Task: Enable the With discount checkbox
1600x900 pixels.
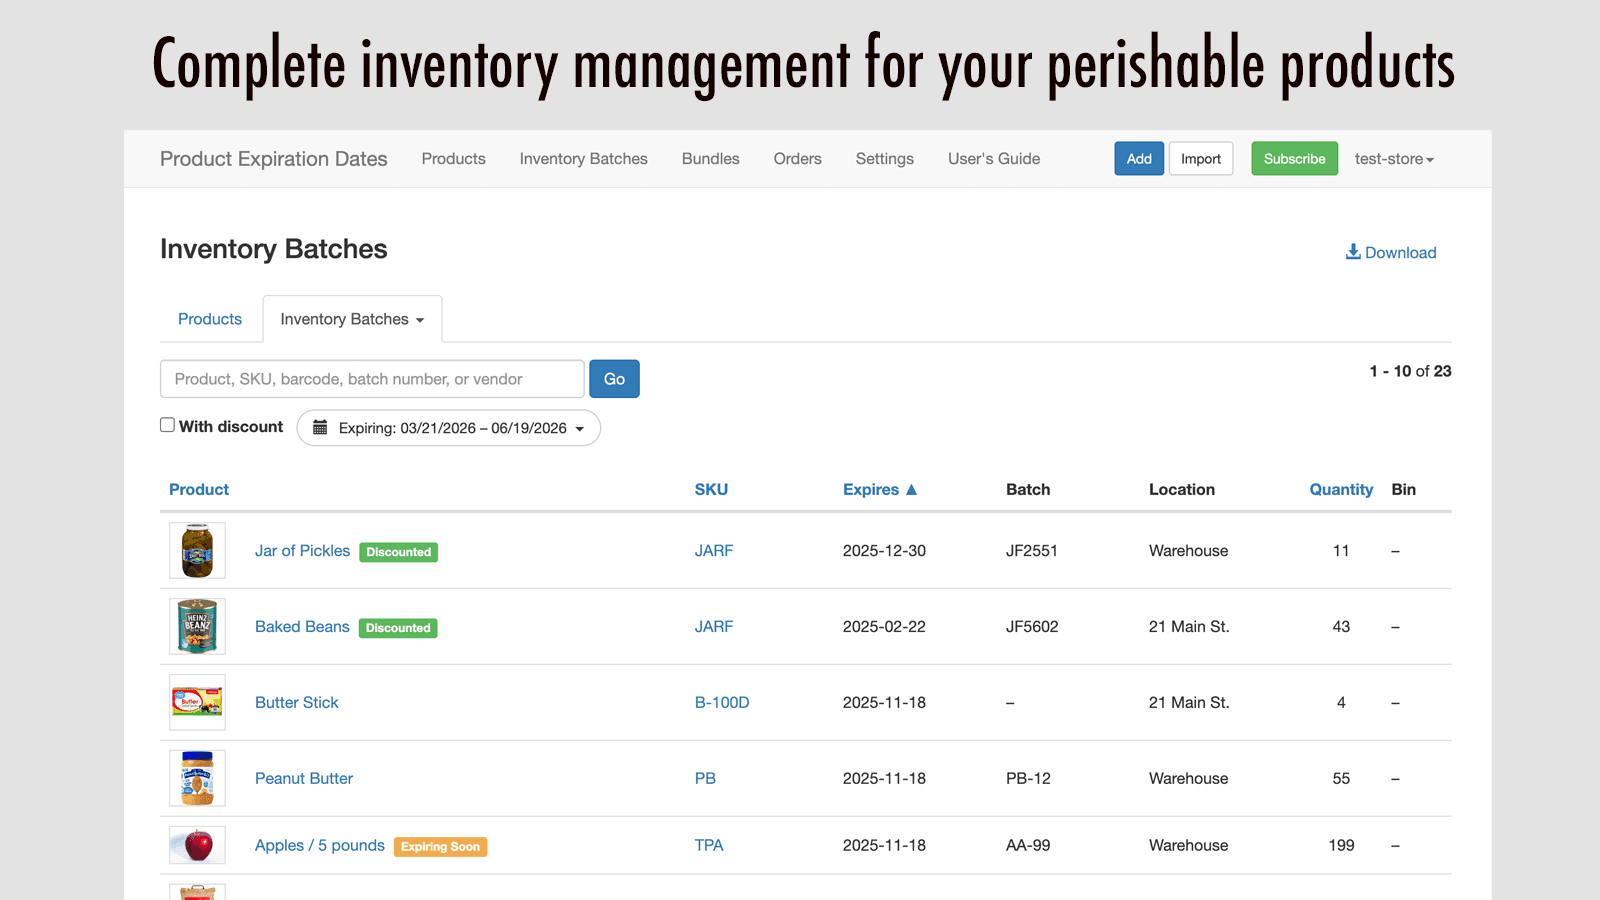Action: click(x=167, y=425)
